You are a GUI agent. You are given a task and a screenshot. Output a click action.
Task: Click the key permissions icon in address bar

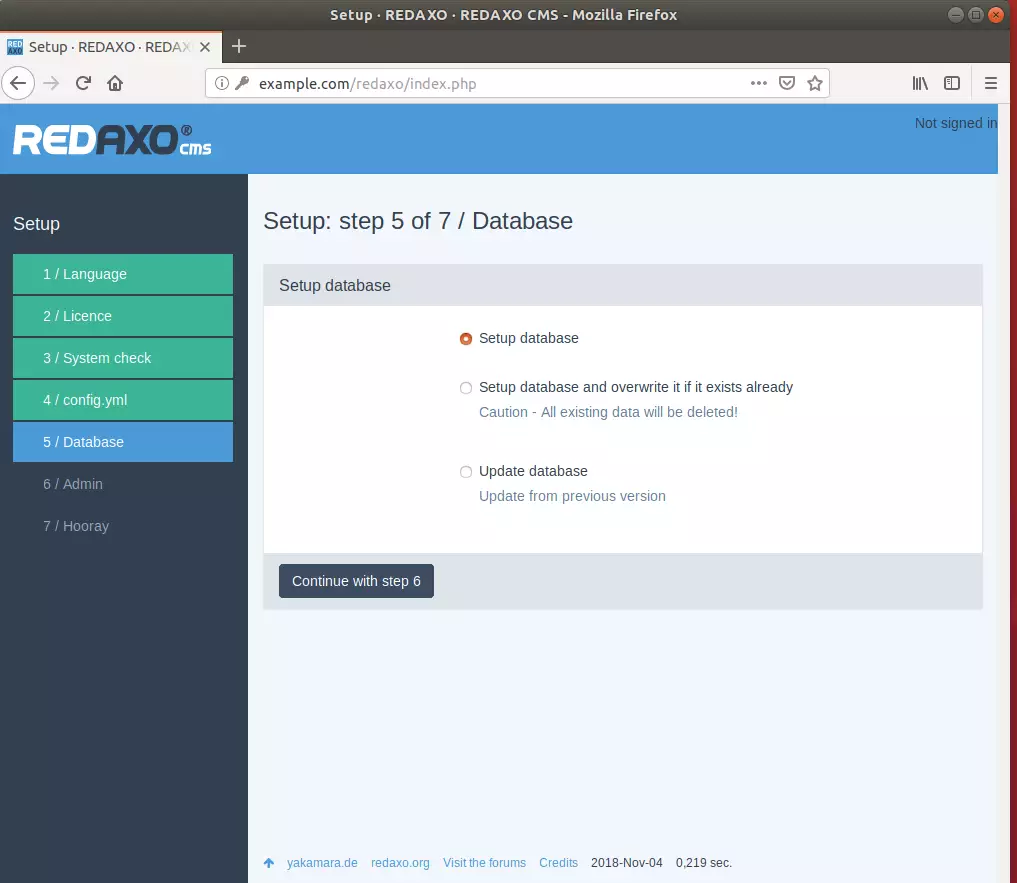click(x=242, y=83)
